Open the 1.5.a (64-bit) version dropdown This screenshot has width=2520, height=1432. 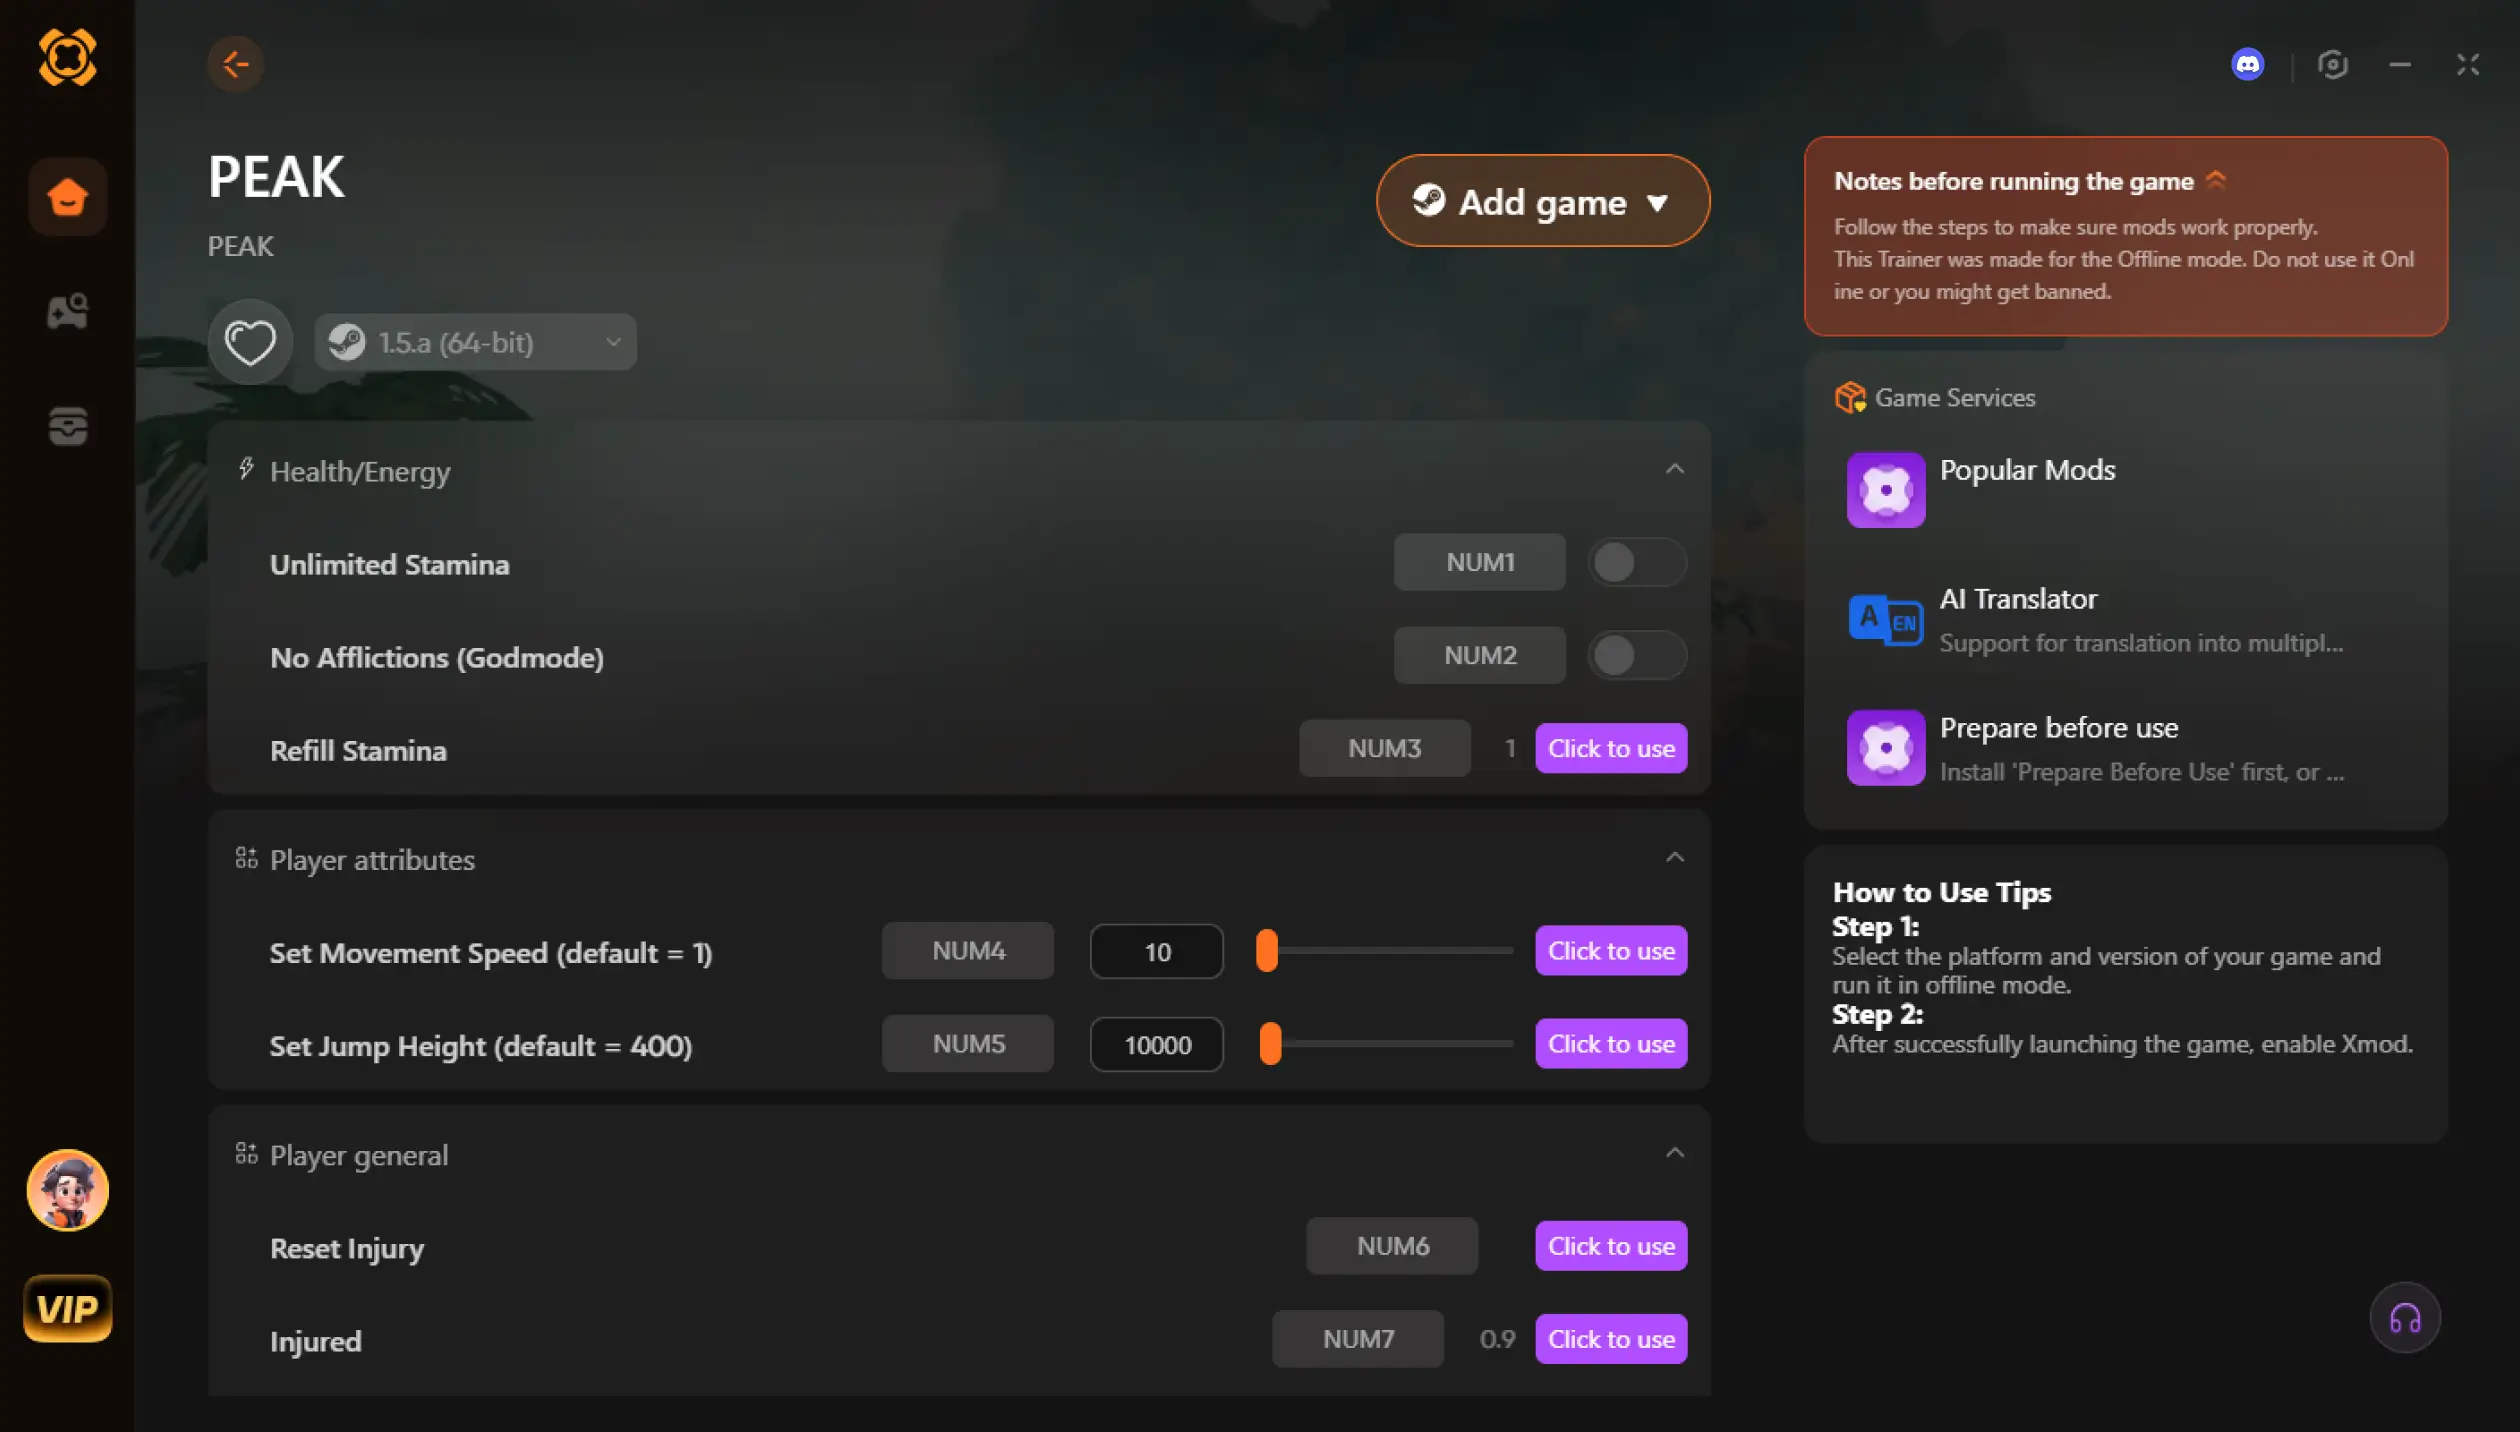tap(476, 343)
